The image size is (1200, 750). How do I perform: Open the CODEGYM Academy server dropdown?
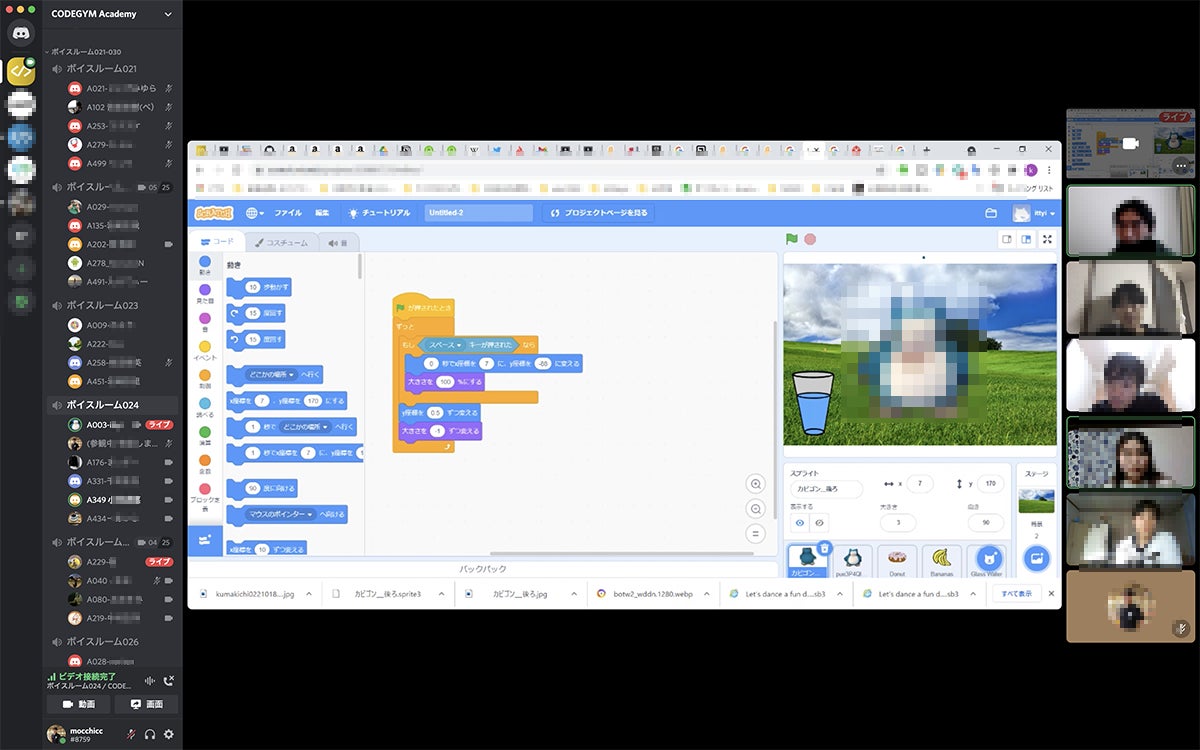tap(167, 14)
